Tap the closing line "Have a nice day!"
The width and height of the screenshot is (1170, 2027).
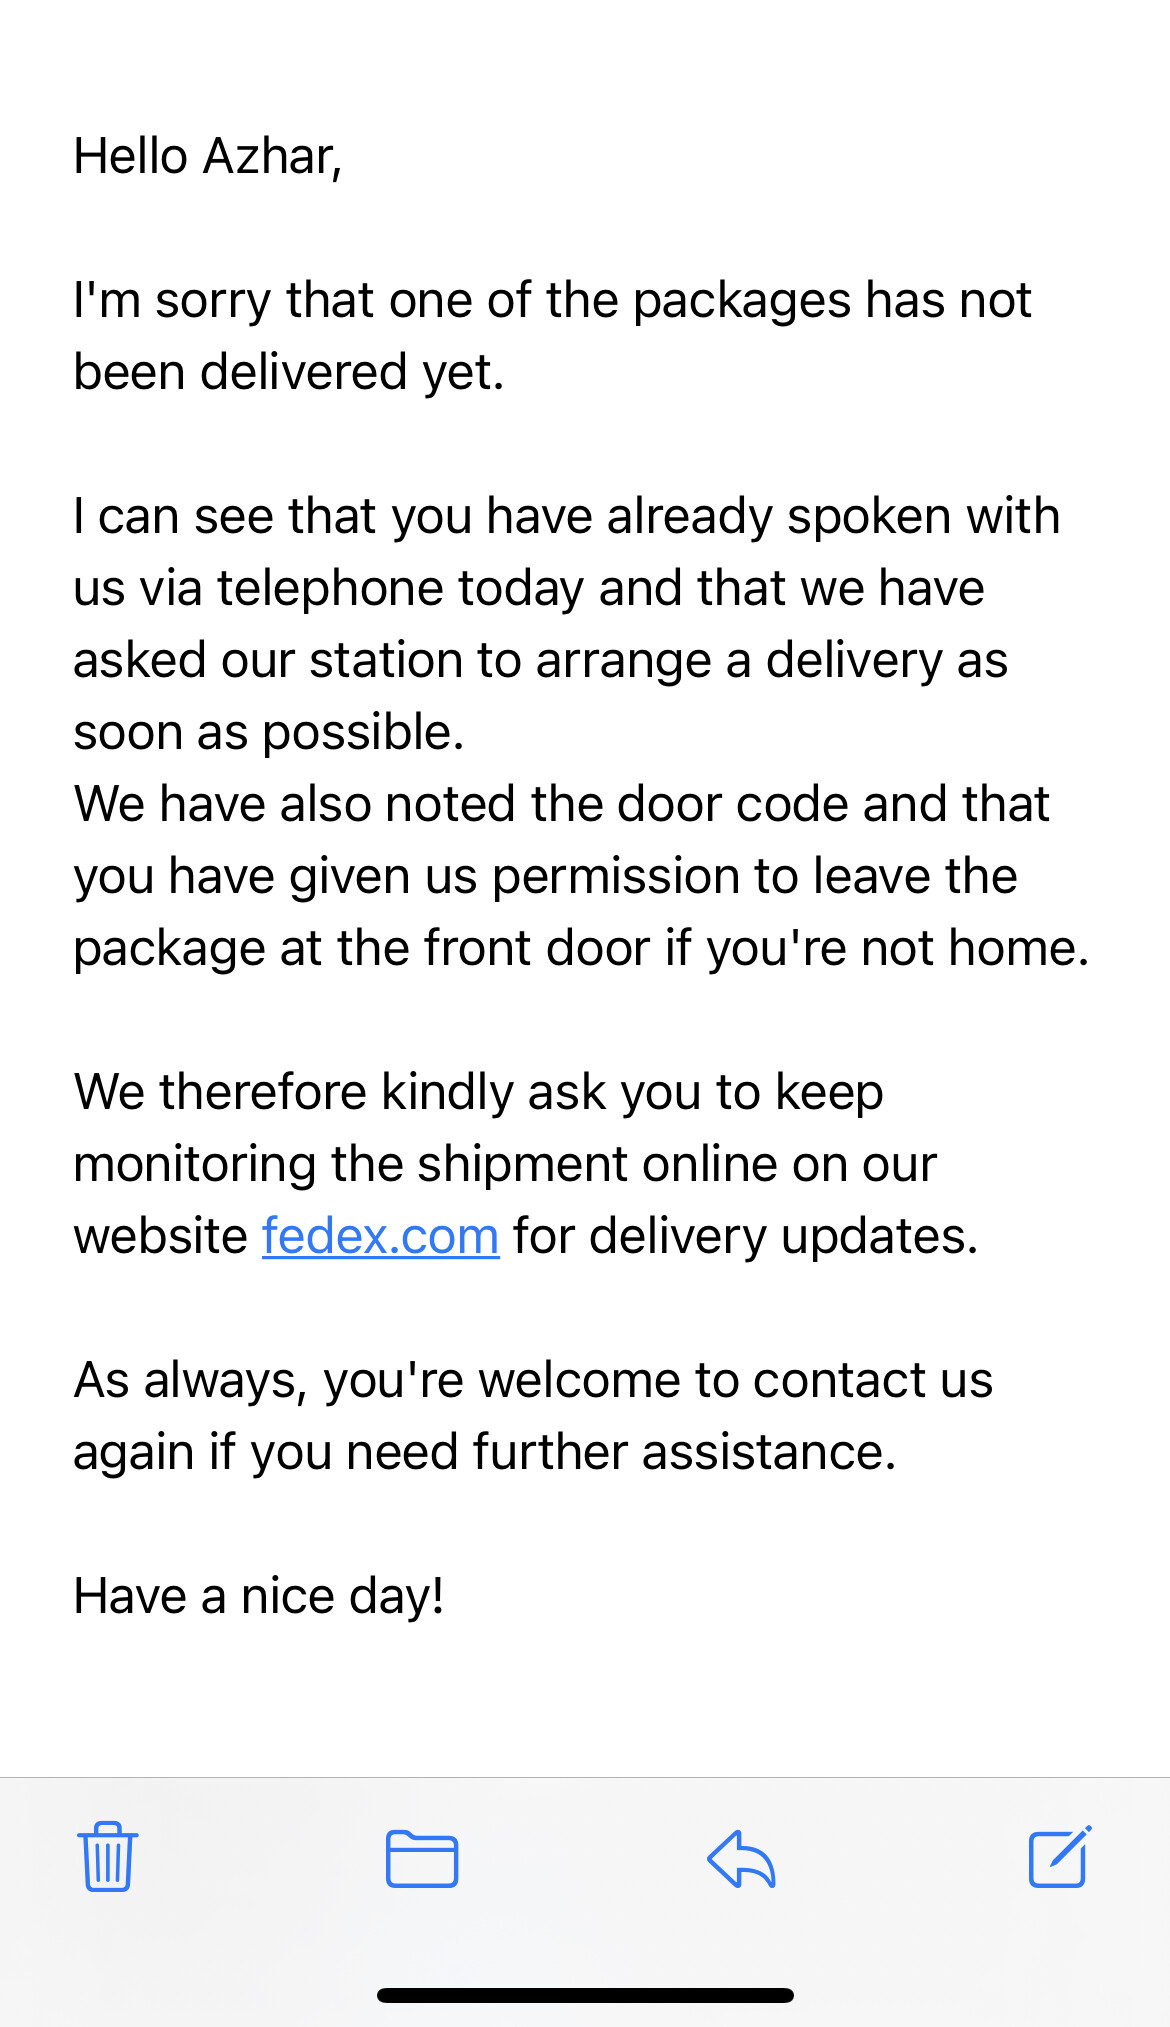(259, 1597)
